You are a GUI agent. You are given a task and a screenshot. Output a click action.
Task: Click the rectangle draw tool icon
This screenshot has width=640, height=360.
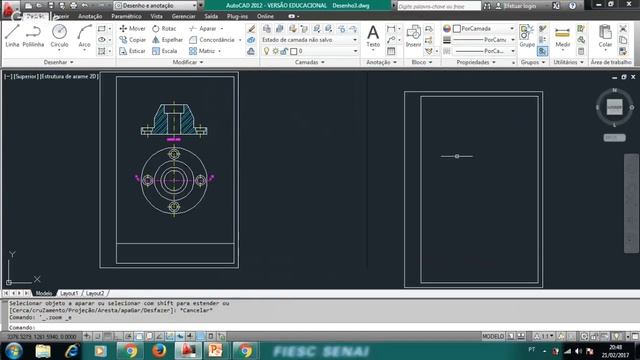click(102, 29)
